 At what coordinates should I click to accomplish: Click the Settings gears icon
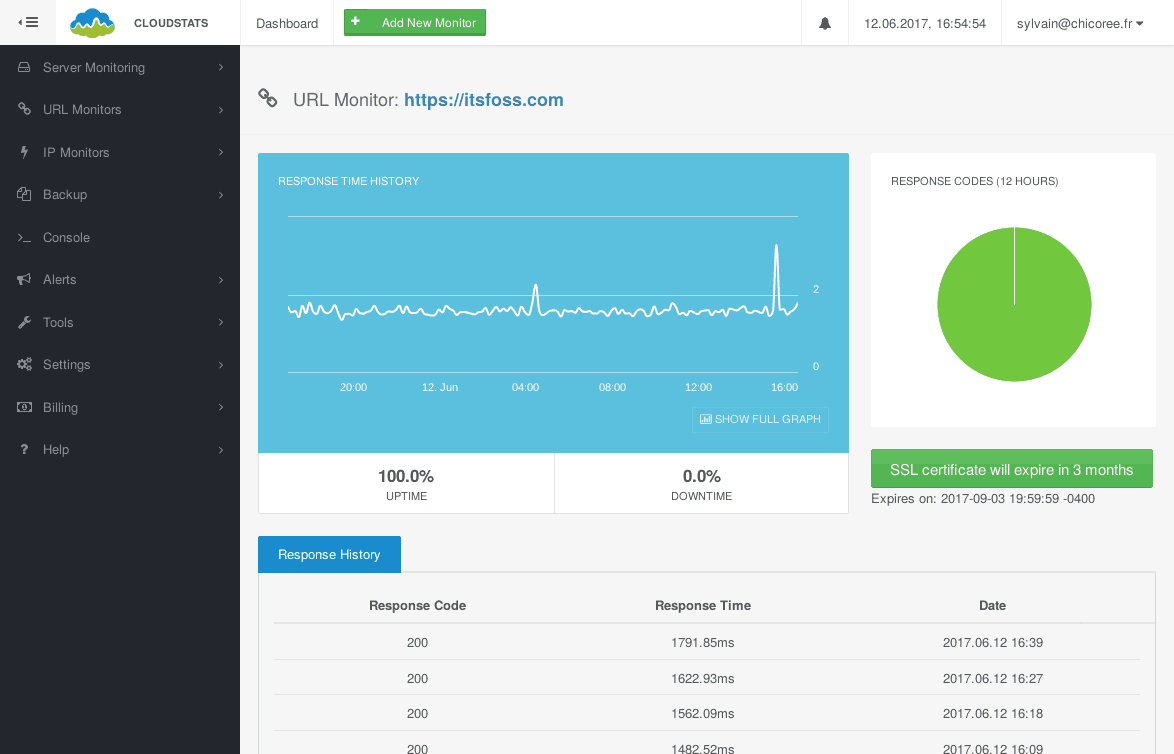click(x=24, y=365)
